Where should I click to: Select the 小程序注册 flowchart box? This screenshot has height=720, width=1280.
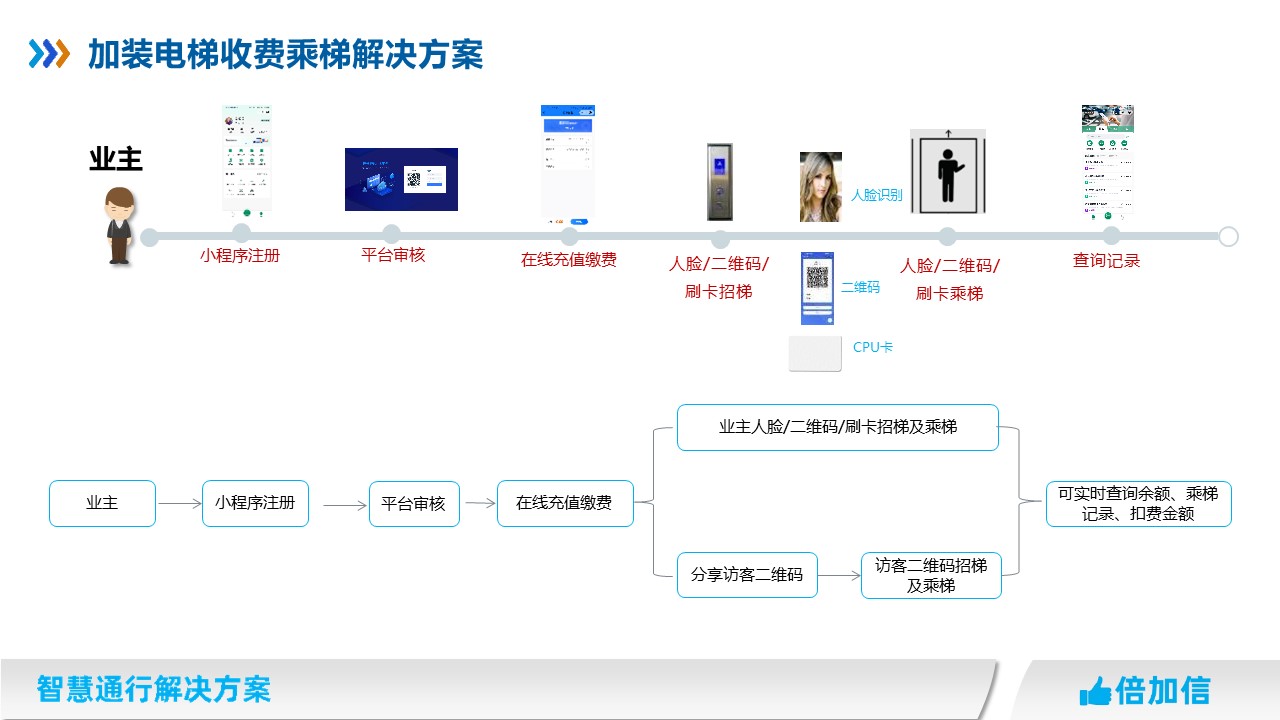click(x=255, y=503)
